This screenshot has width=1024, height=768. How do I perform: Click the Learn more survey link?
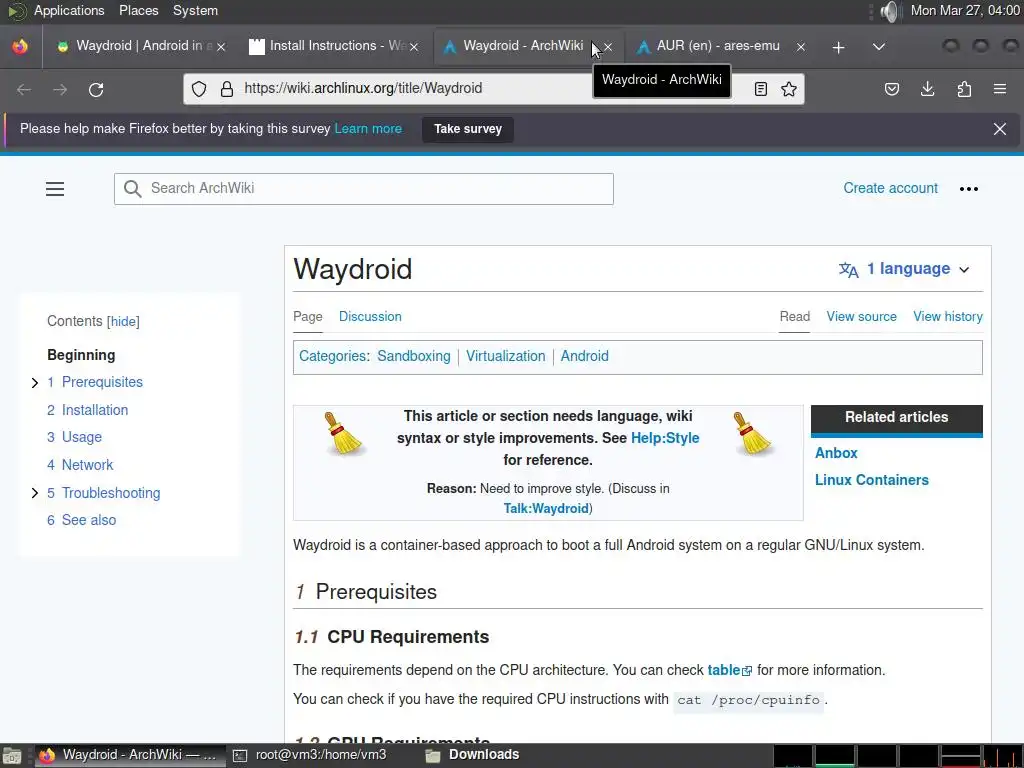[368, 129]
